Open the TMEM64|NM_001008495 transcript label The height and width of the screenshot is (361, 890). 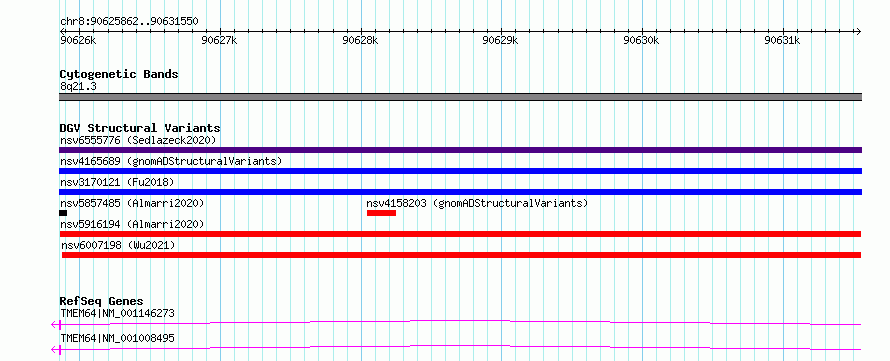pyautogui.click(x=117, y=338)
